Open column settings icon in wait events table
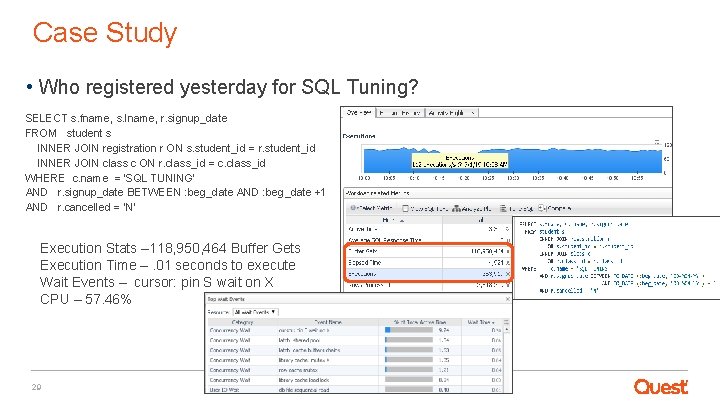 point(506,322)
